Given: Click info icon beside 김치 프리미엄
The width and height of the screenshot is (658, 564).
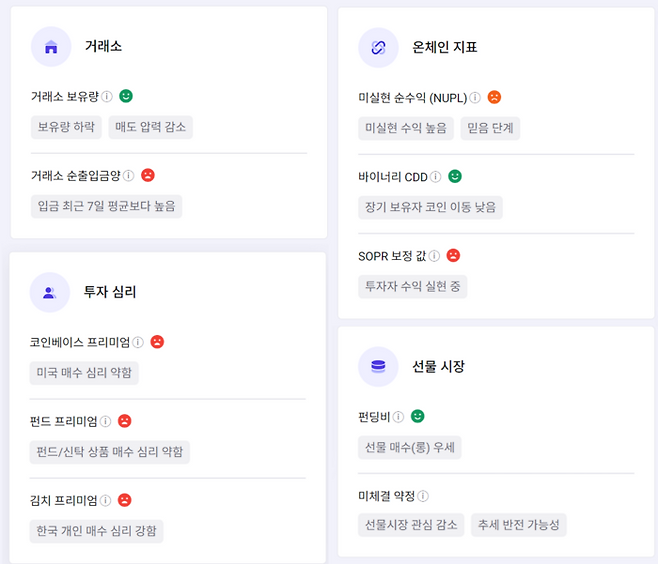Looking at the screenshot, I should [105, 500].
